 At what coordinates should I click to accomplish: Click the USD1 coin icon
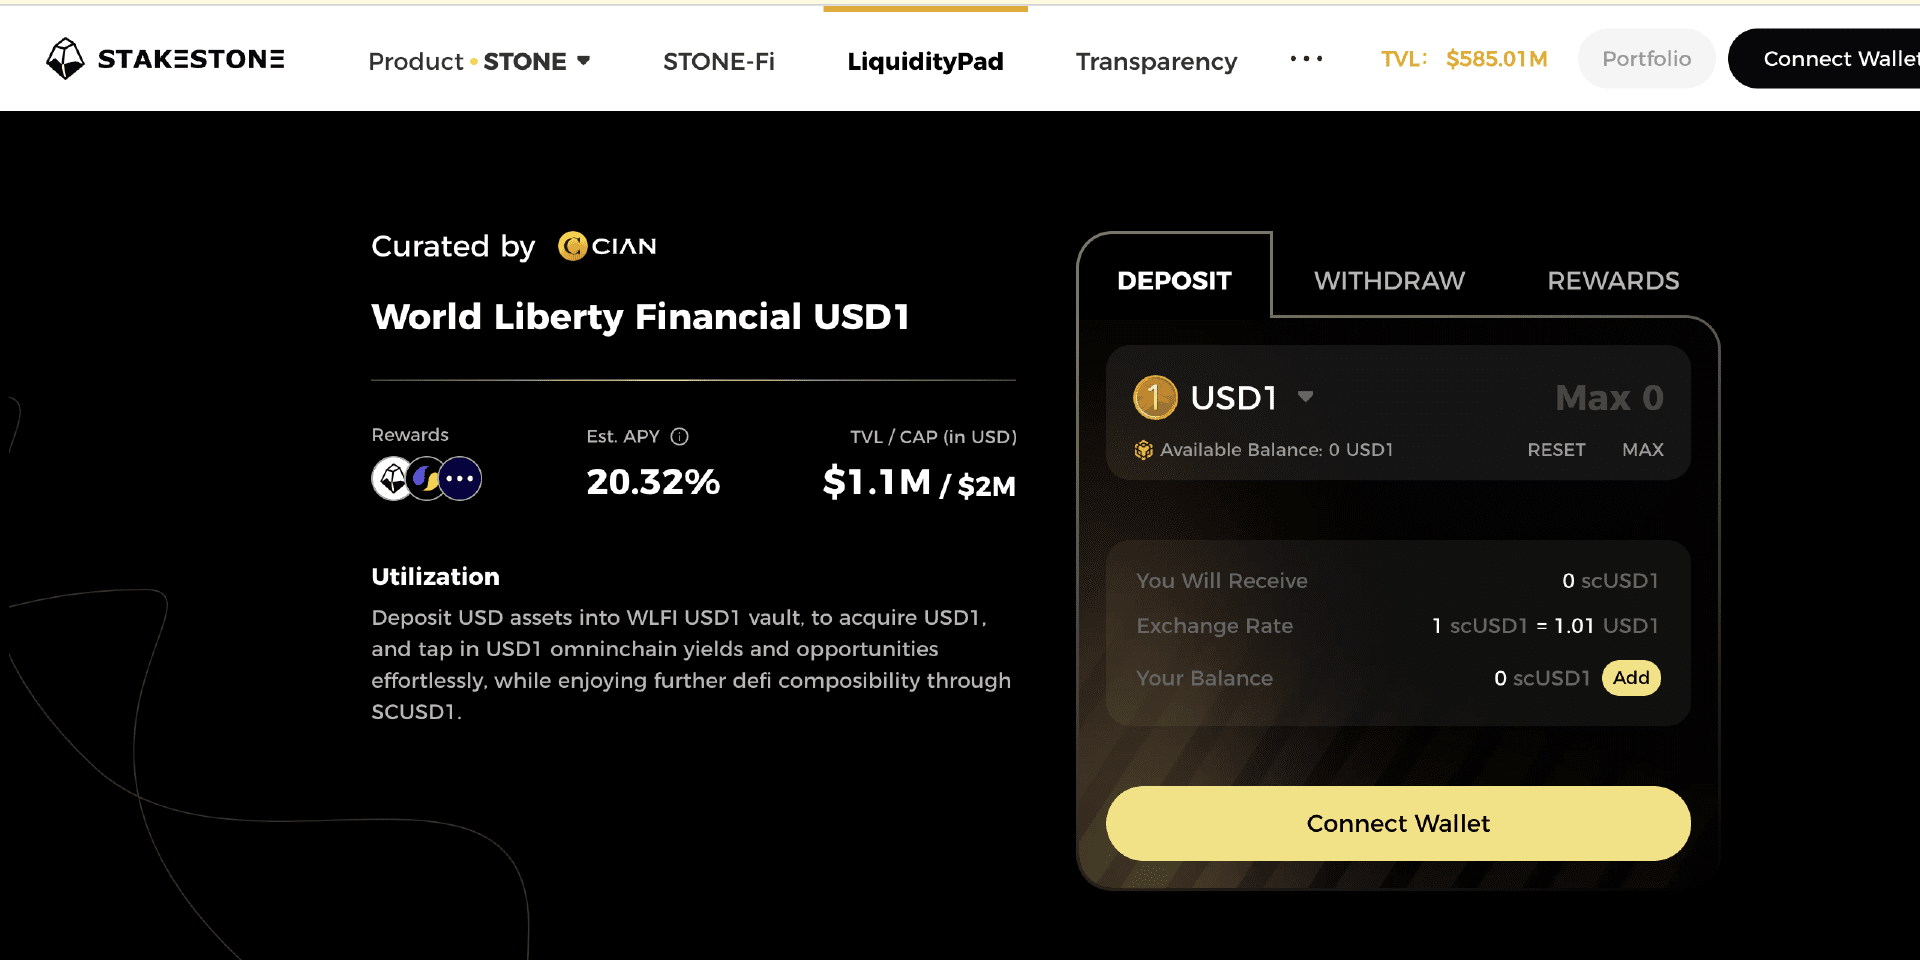pos(1155,398)
